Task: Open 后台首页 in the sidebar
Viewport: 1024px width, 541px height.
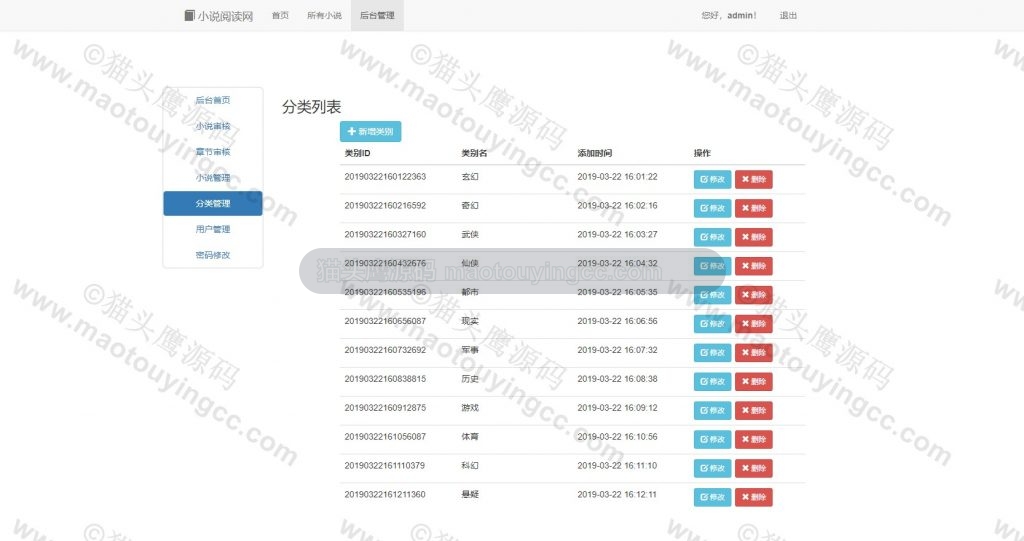Action: (213, 100)
